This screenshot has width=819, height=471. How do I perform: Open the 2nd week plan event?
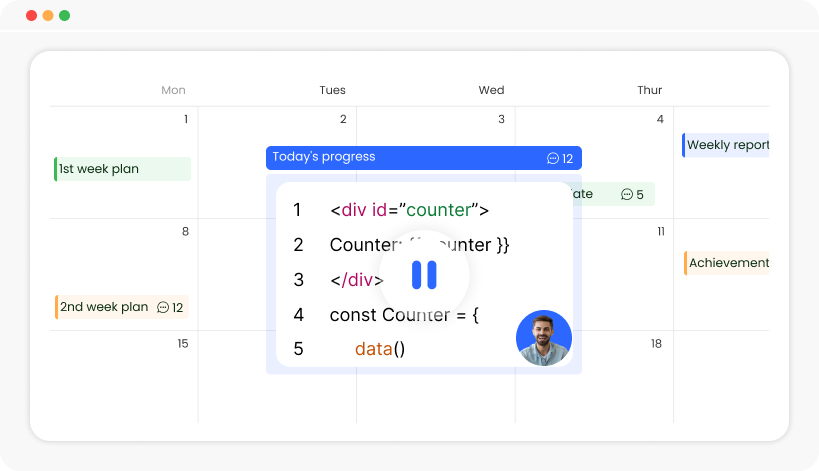[x=122, y=307]
